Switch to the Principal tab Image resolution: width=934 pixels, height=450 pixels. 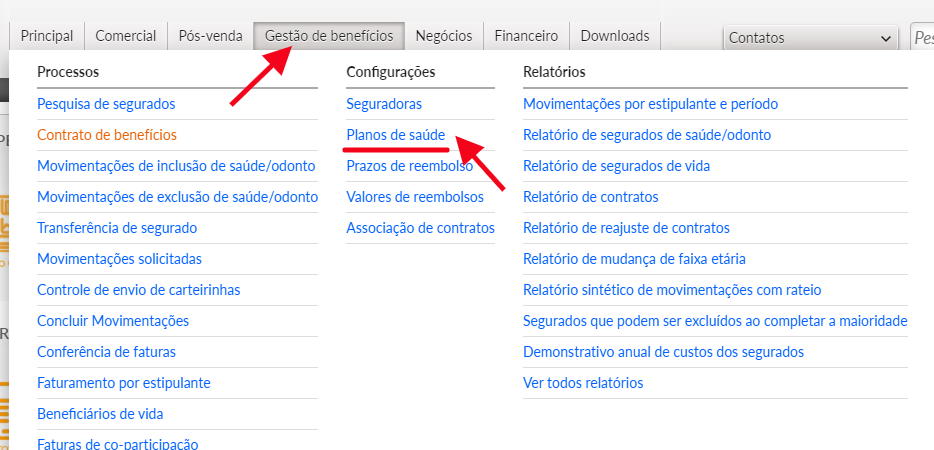click(47, 36)
